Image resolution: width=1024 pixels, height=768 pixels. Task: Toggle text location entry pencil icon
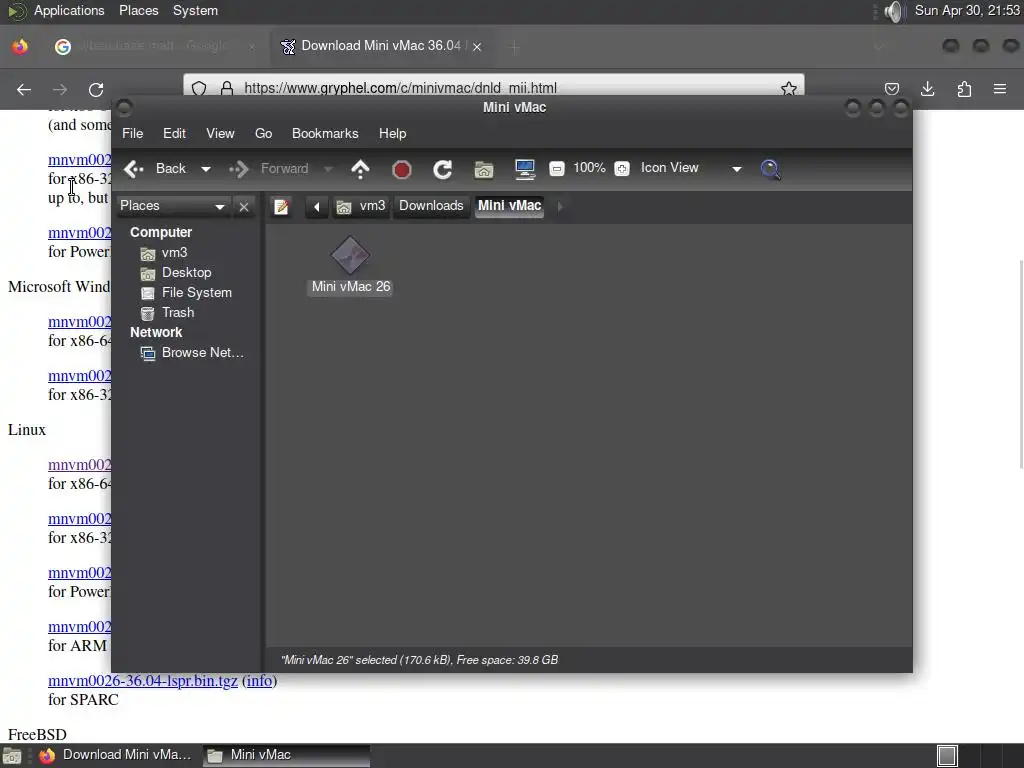pos(281,207)
